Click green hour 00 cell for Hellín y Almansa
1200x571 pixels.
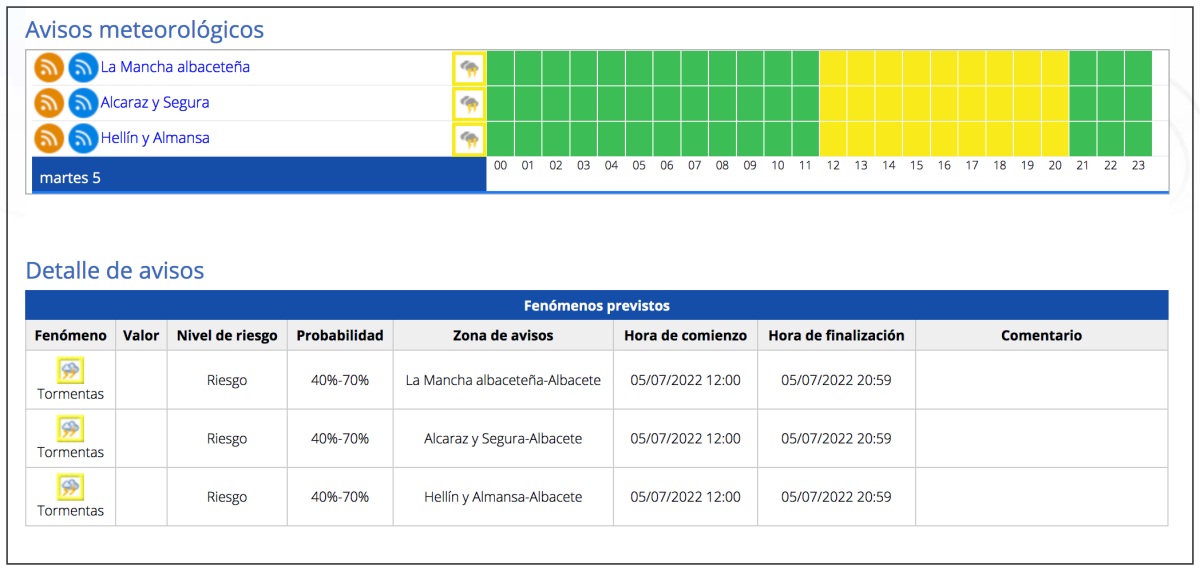click(500, 138)
